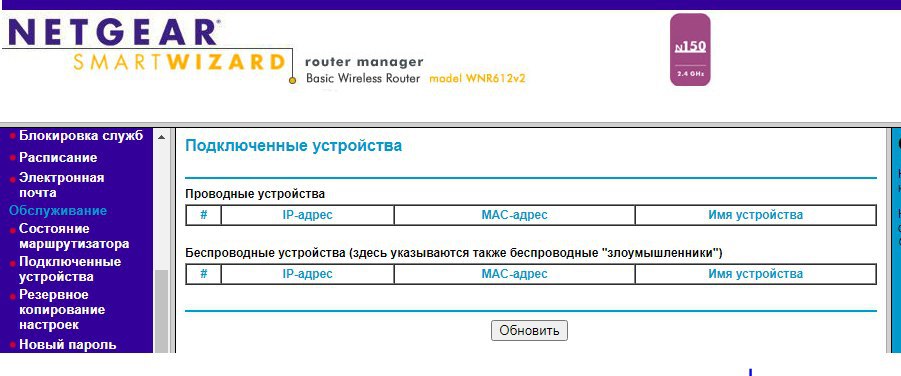The image size is (901, 376).
Task: Click the Обновить button
Action: (x=529, y=331)
